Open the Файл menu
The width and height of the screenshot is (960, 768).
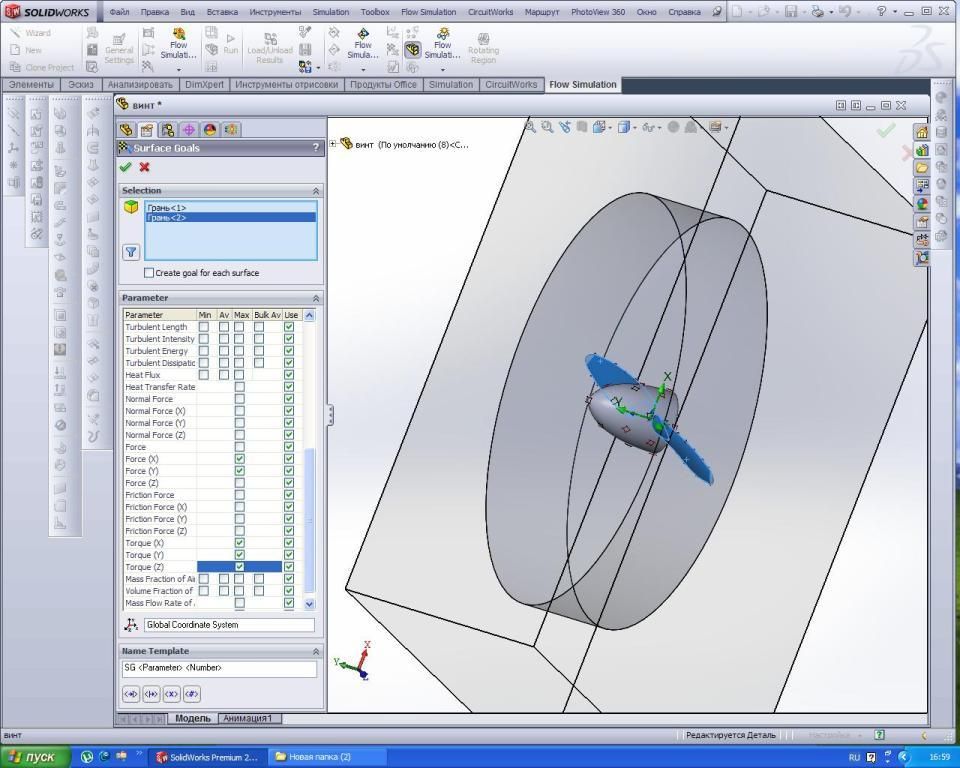coord(119,12)
